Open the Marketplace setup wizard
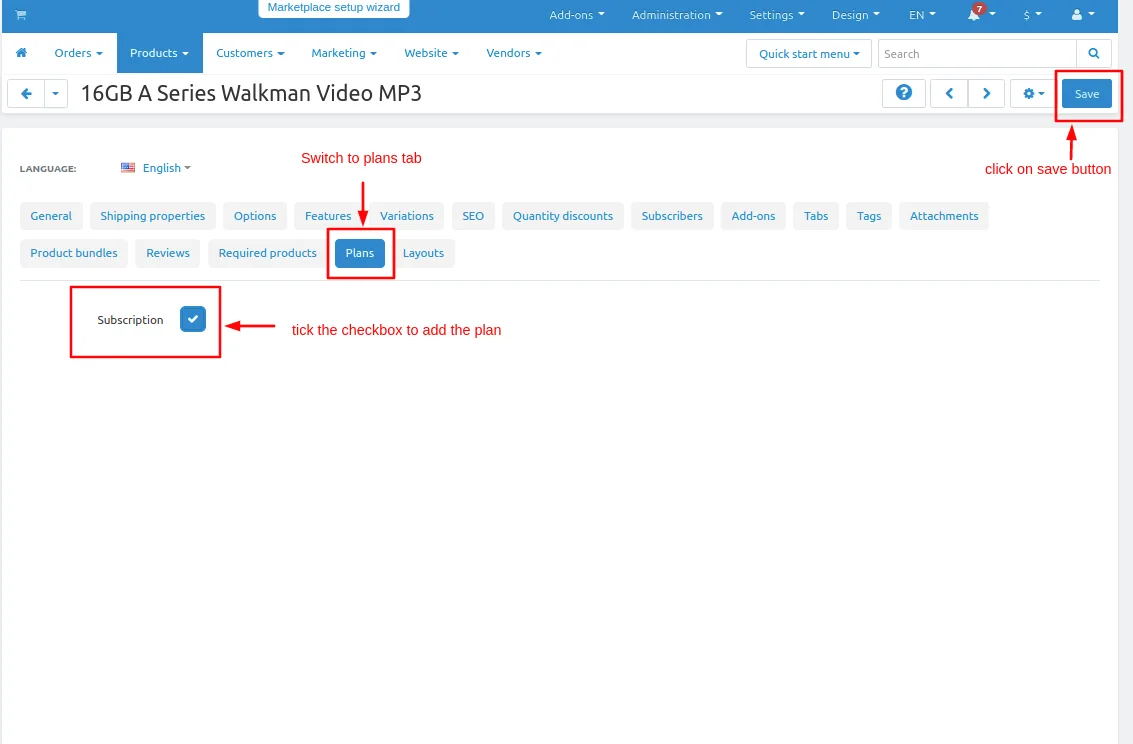 (334, 8)
